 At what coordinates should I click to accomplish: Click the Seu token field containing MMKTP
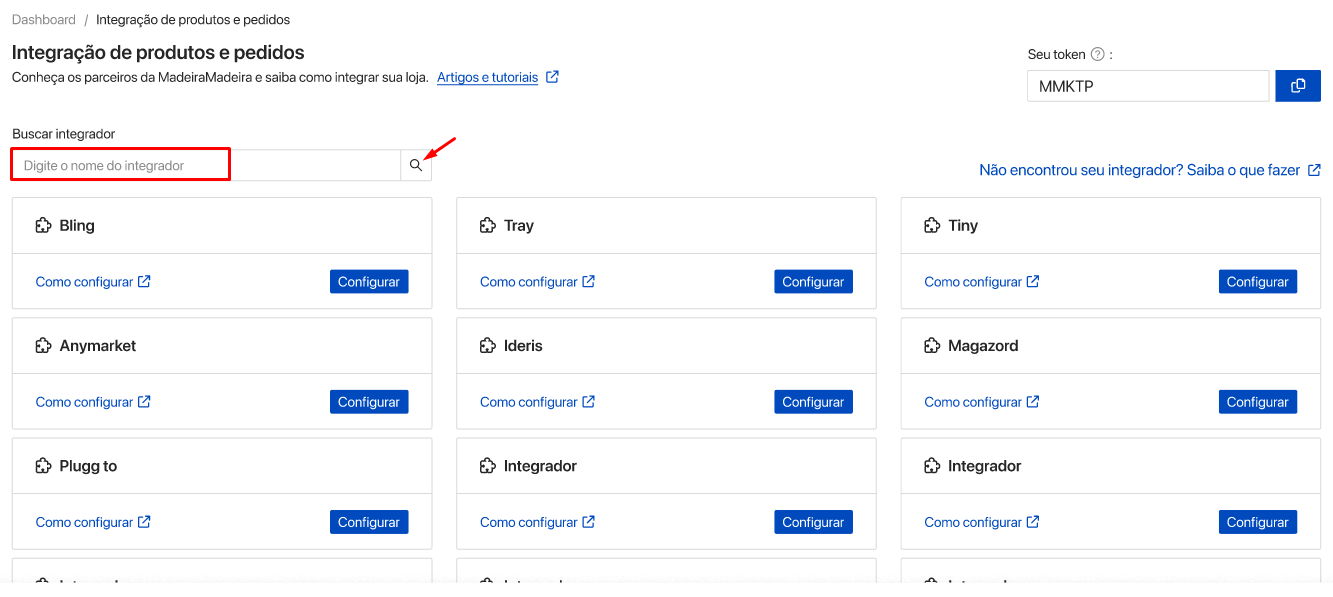(1147, 86)
